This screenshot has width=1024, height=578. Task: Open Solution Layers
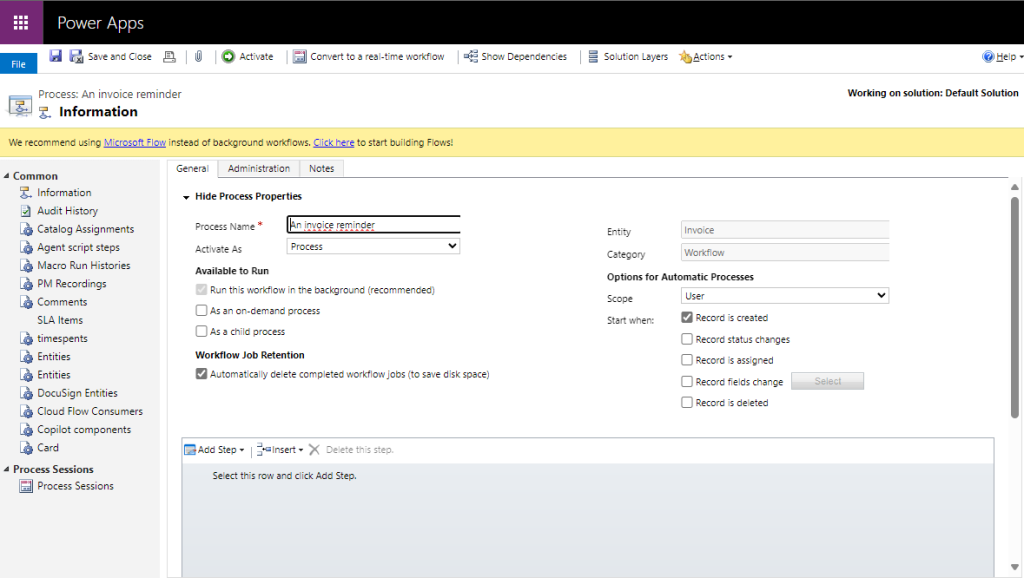pyautogui.click(x=628, y=57)
